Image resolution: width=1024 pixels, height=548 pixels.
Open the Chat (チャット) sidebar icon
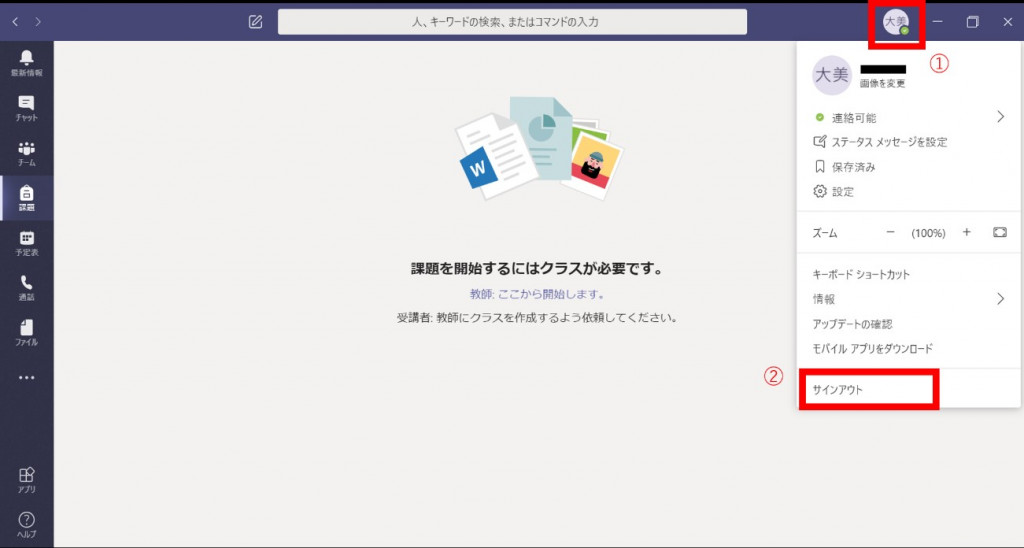coord(26,107)
